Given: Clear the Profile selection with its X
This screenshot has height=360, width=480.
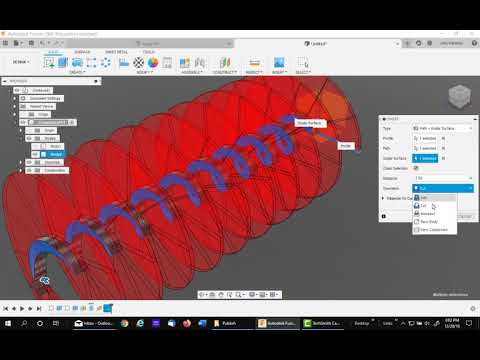Looking at the screenshot, I should click(x=443, y=138).
